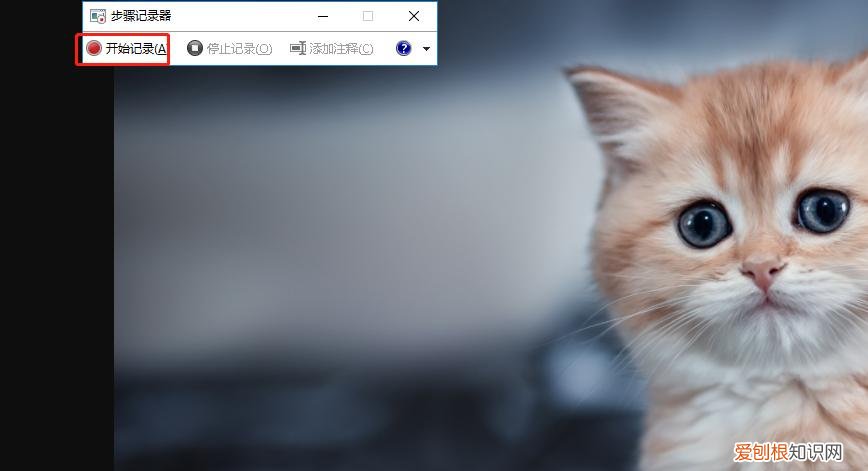
Task: Click the Add Comment icon
Action: (298, 48)
